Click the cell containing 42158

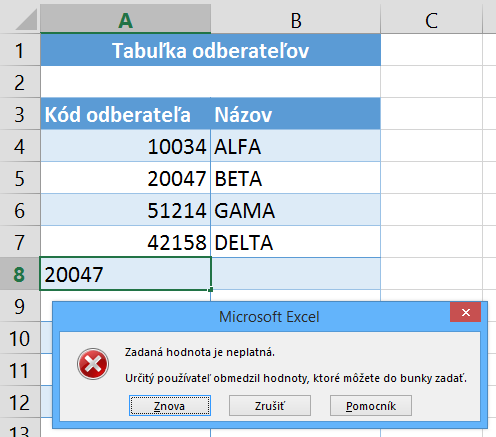coord(125,242)
